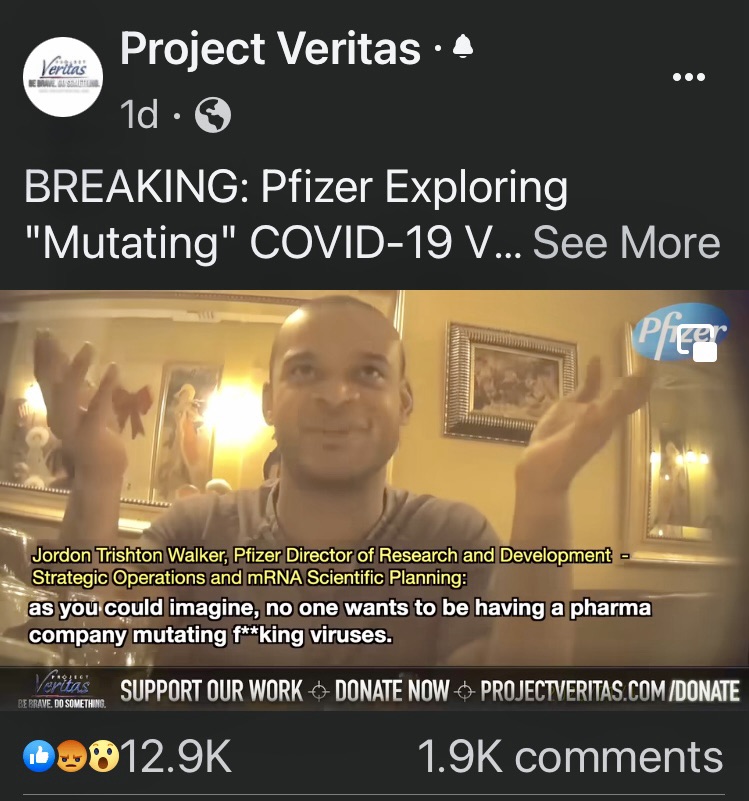
Task: Click DONATE NOW in the banner
Action: click(392, 691)
